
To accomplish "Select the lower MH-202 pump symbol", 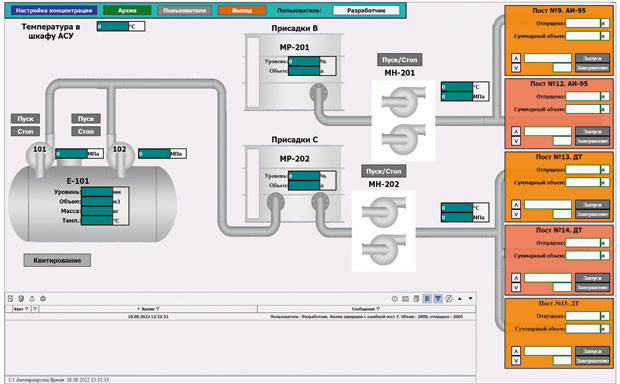I will pos(384,250).
